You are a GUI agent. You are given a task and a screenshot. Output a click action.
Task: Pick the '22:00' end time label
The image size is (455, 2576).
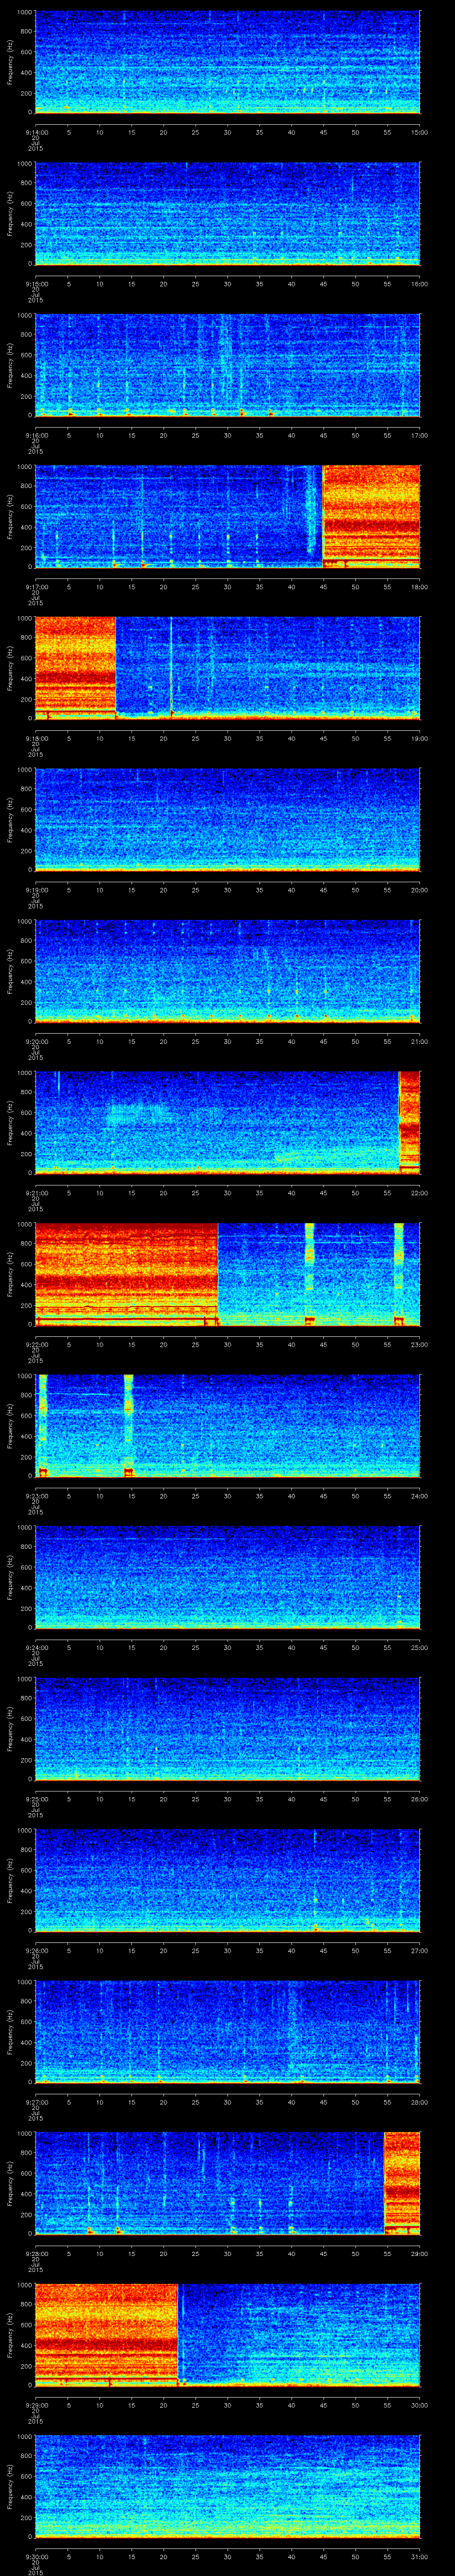[419, 1193]
